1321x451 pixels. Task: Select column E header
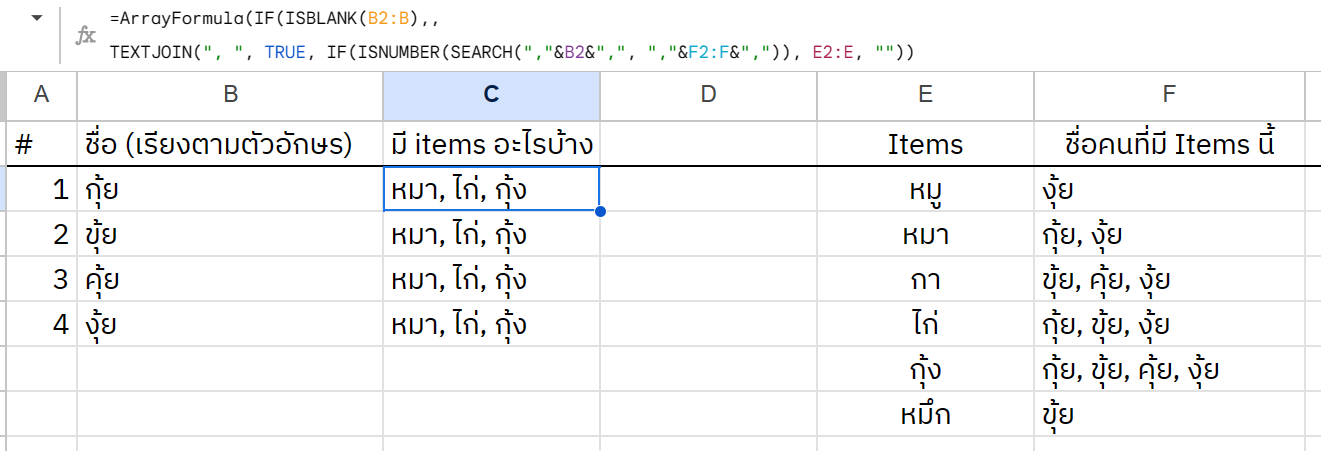coord(925,94)
